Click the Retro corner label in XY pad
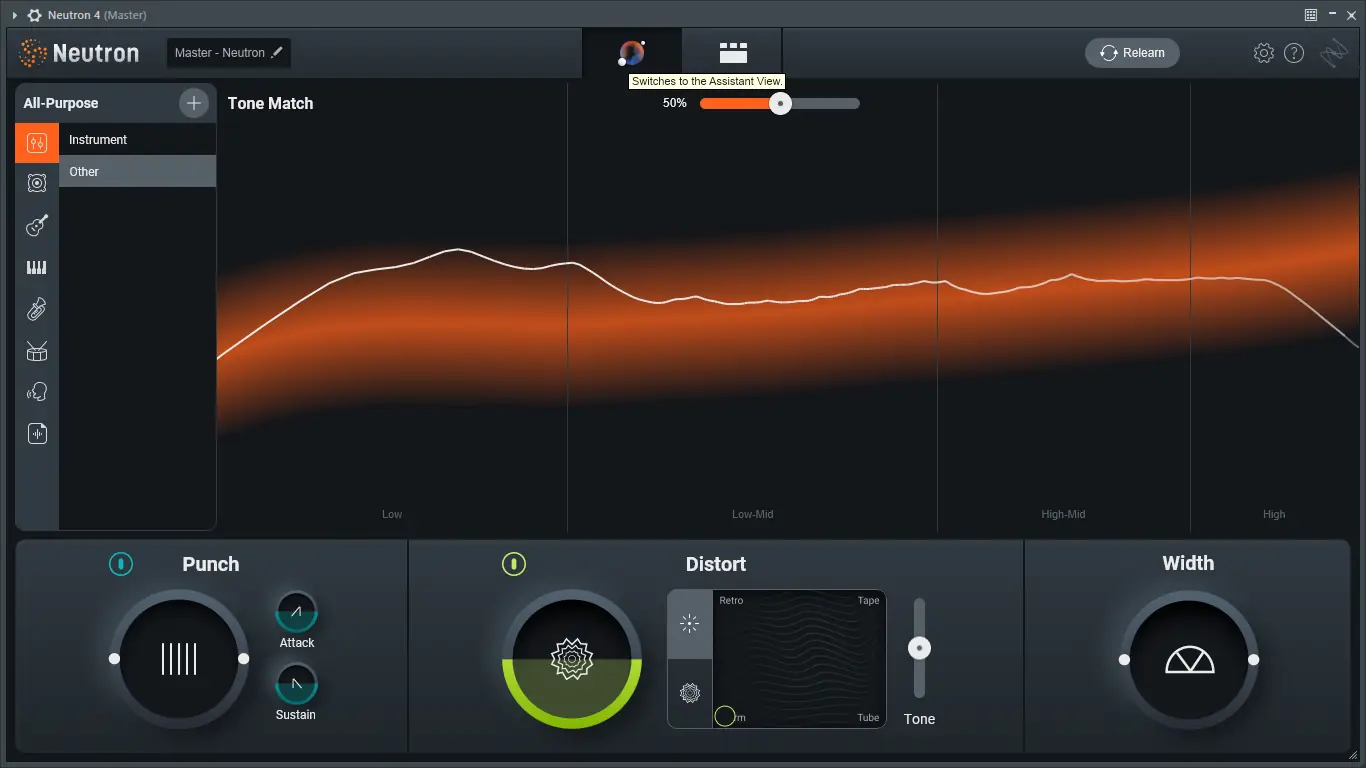1366x768 pixels. click(731, 601)
